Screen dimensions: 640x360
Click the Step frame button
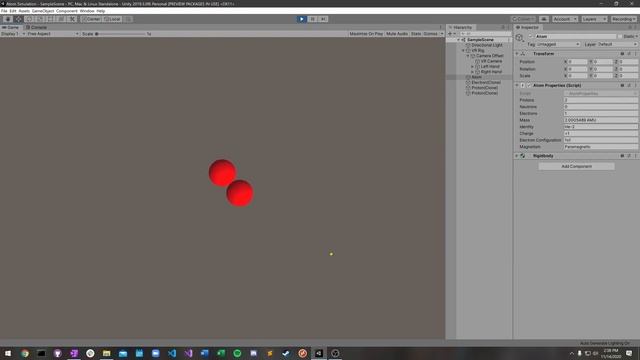[x=323, y=19]
